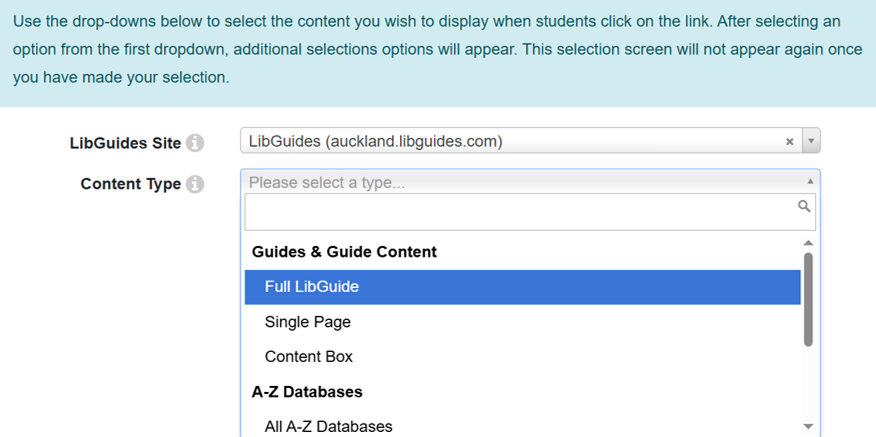This screenshot has width=876, height=437.
Task: Collapse the Content Type dropdown arrow
Action: point(810,182)
